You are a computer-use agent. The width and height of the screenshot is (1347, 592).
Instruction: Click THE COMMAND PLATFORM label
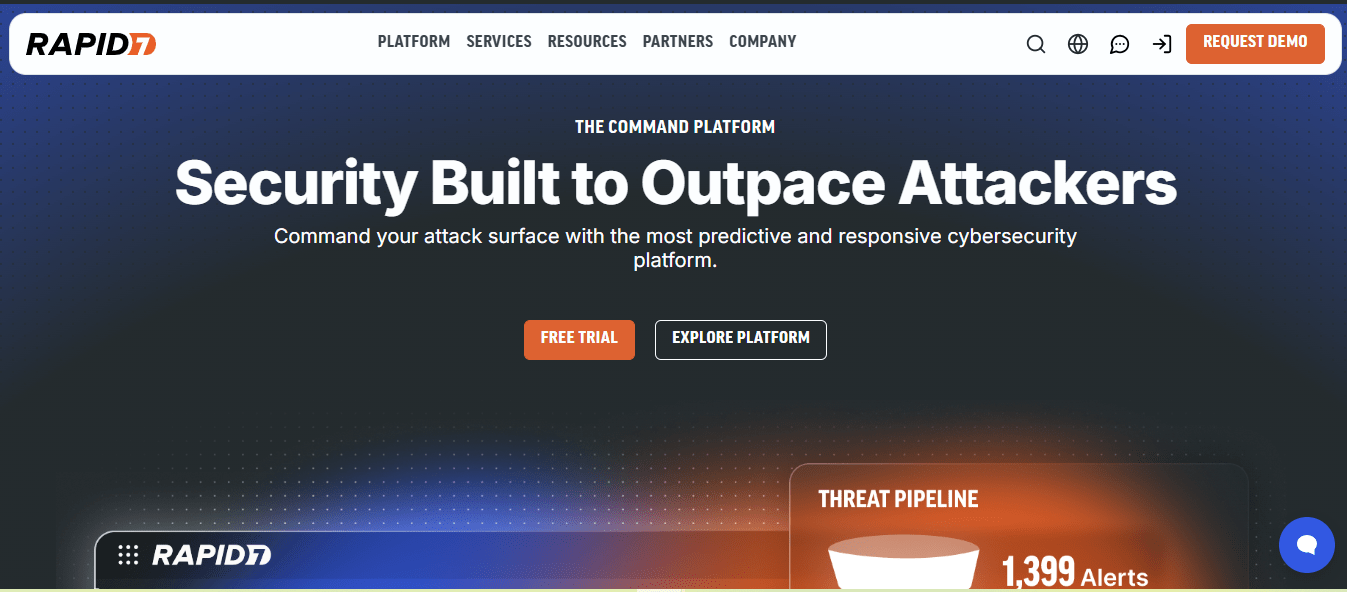point(675,127)
